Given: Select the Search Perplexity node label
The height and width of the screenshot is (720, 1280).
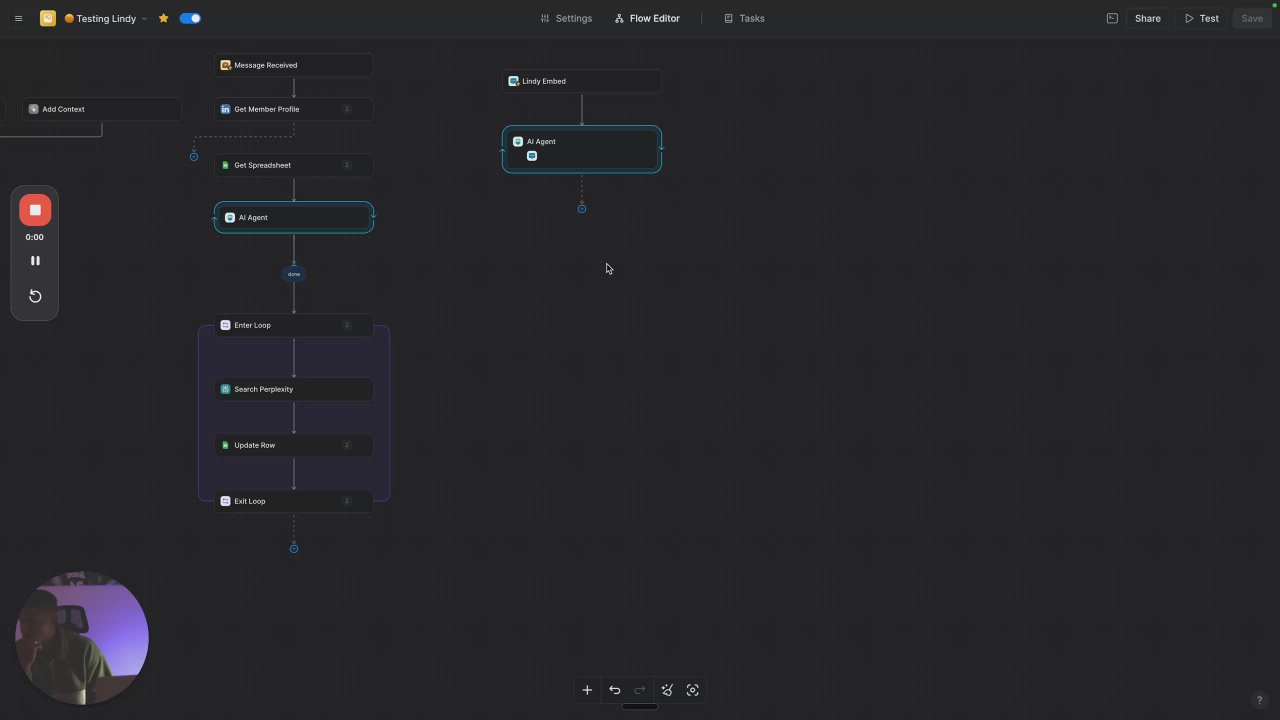Looking at the screenshot, I should pyautogui.click(x=263, y=389).
